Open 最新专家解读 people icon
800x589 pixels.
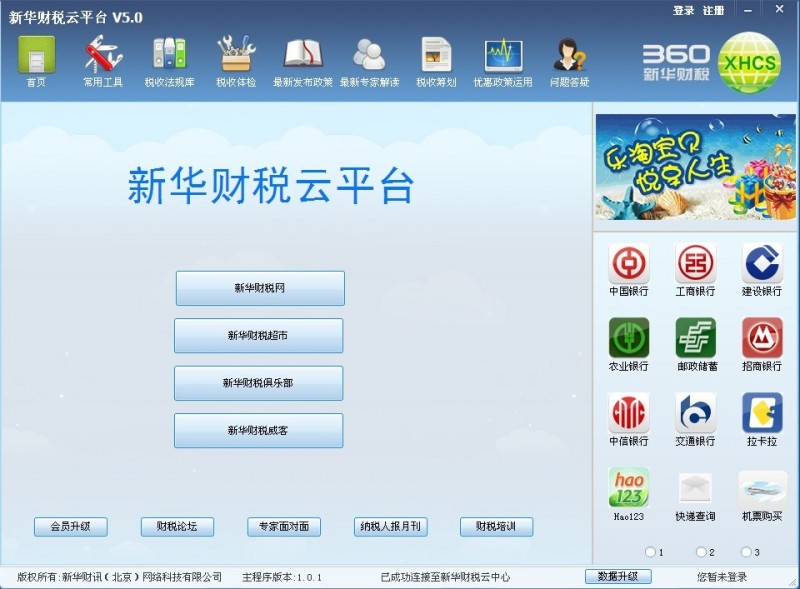pyautogui.click(x=369, y=54)
